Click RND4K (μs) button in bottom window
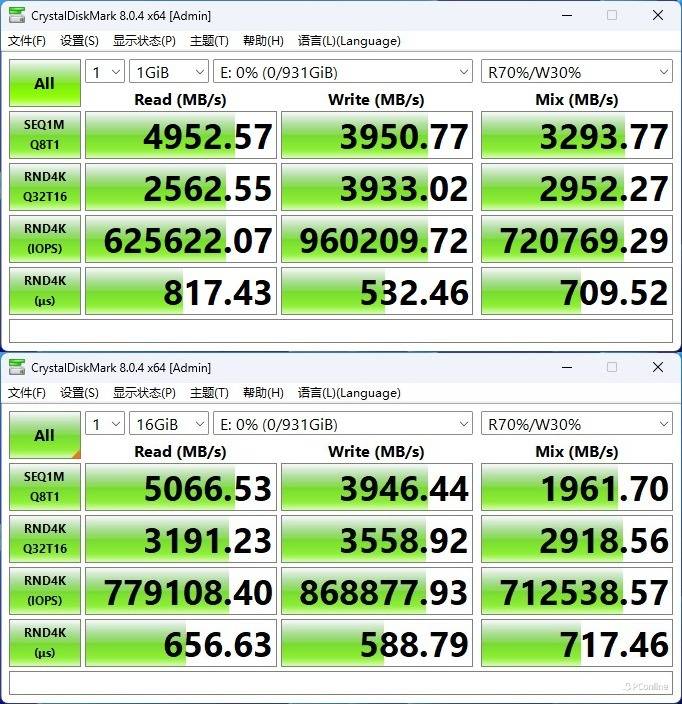Viewport: 682px width, 704px height. [x=44, y=643]
